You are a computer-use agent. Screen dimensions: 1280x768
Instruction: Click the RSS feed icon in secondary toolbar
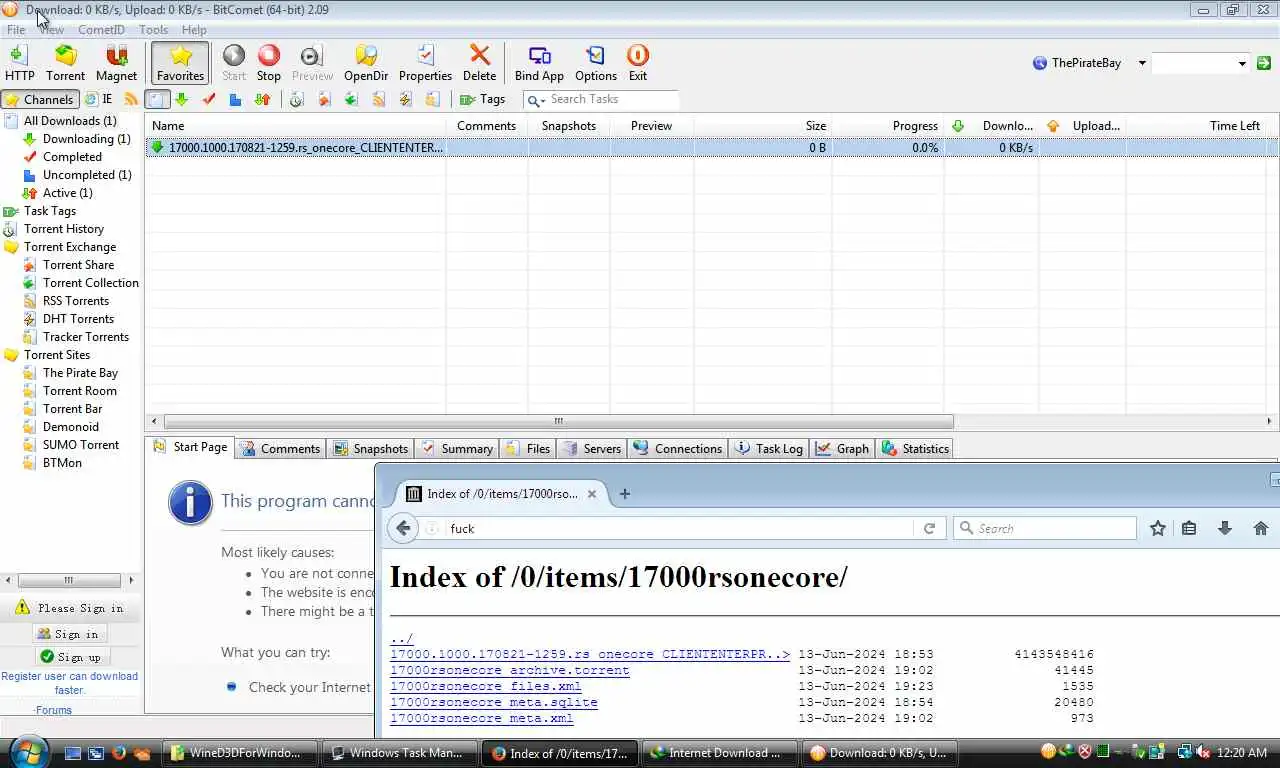point(131,99)
